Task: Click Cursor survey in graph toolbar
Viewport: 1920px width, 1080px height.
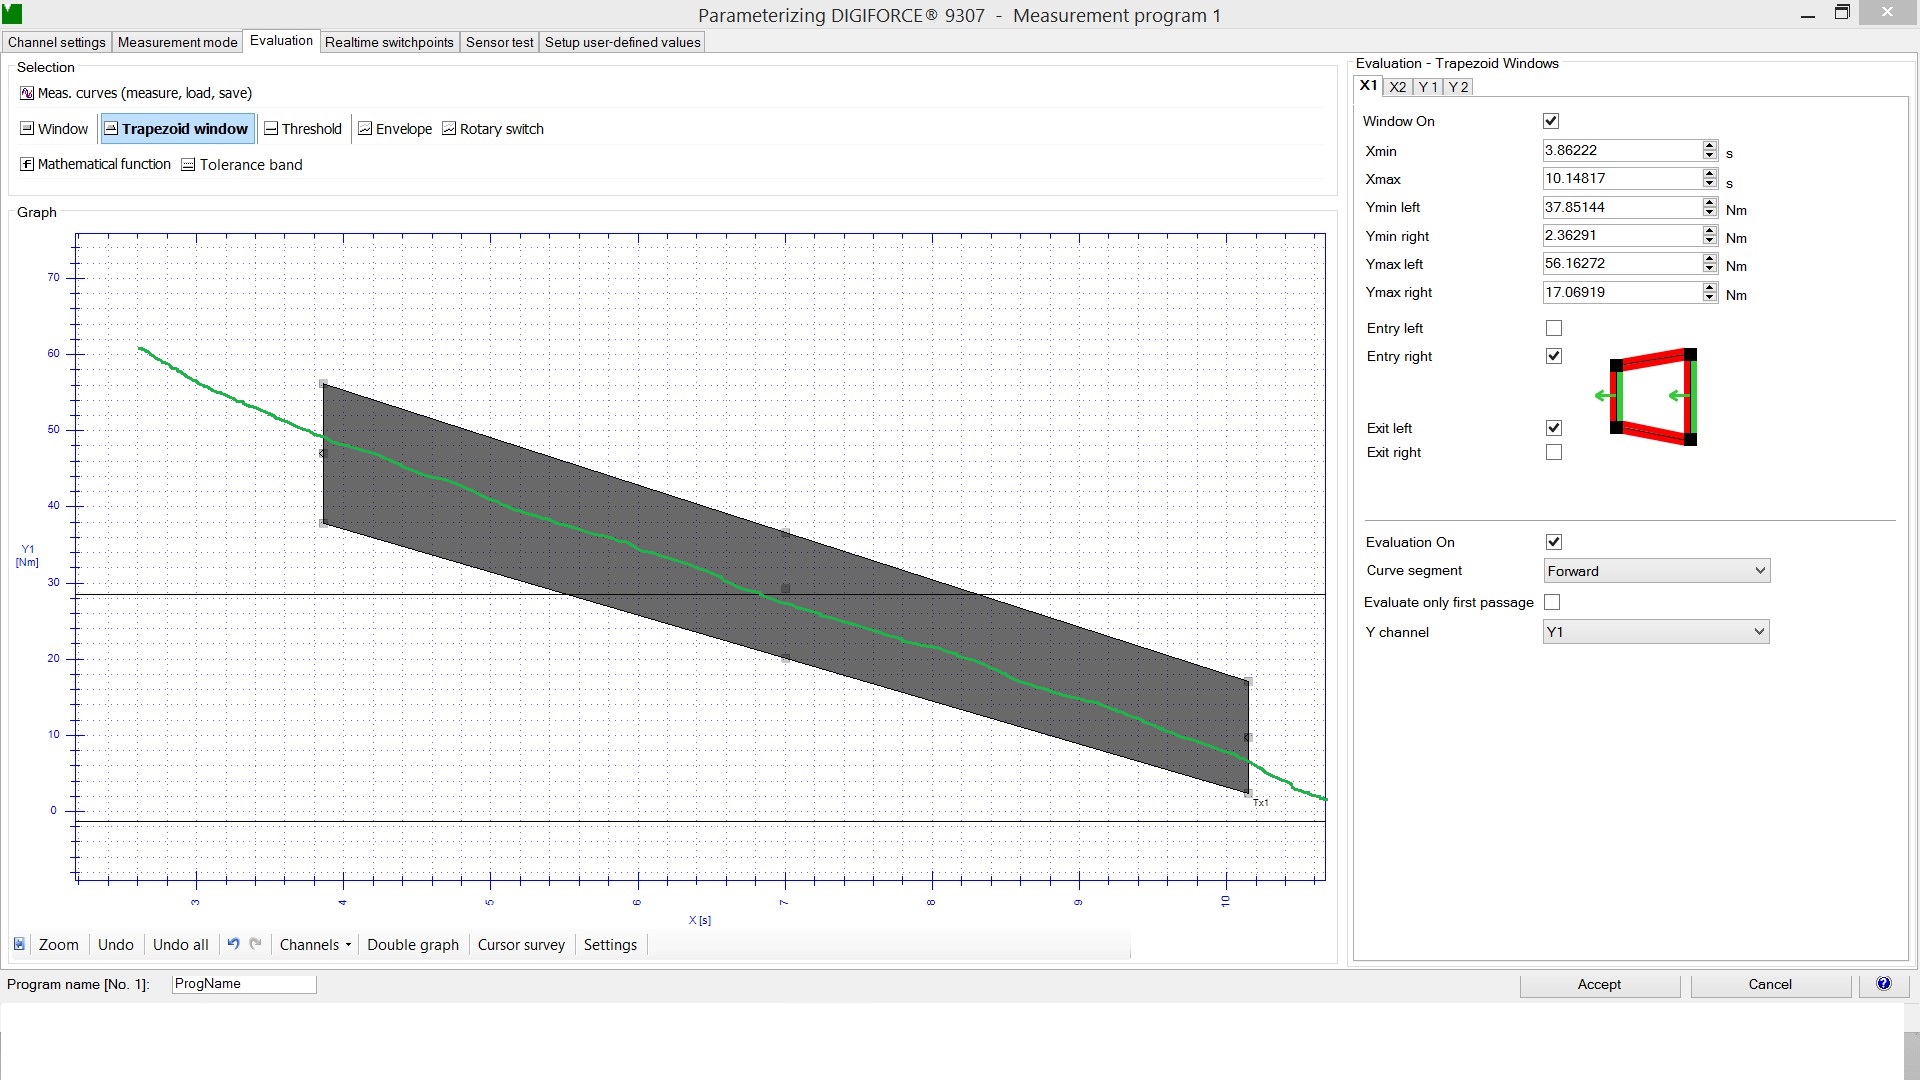Action: 521,945
